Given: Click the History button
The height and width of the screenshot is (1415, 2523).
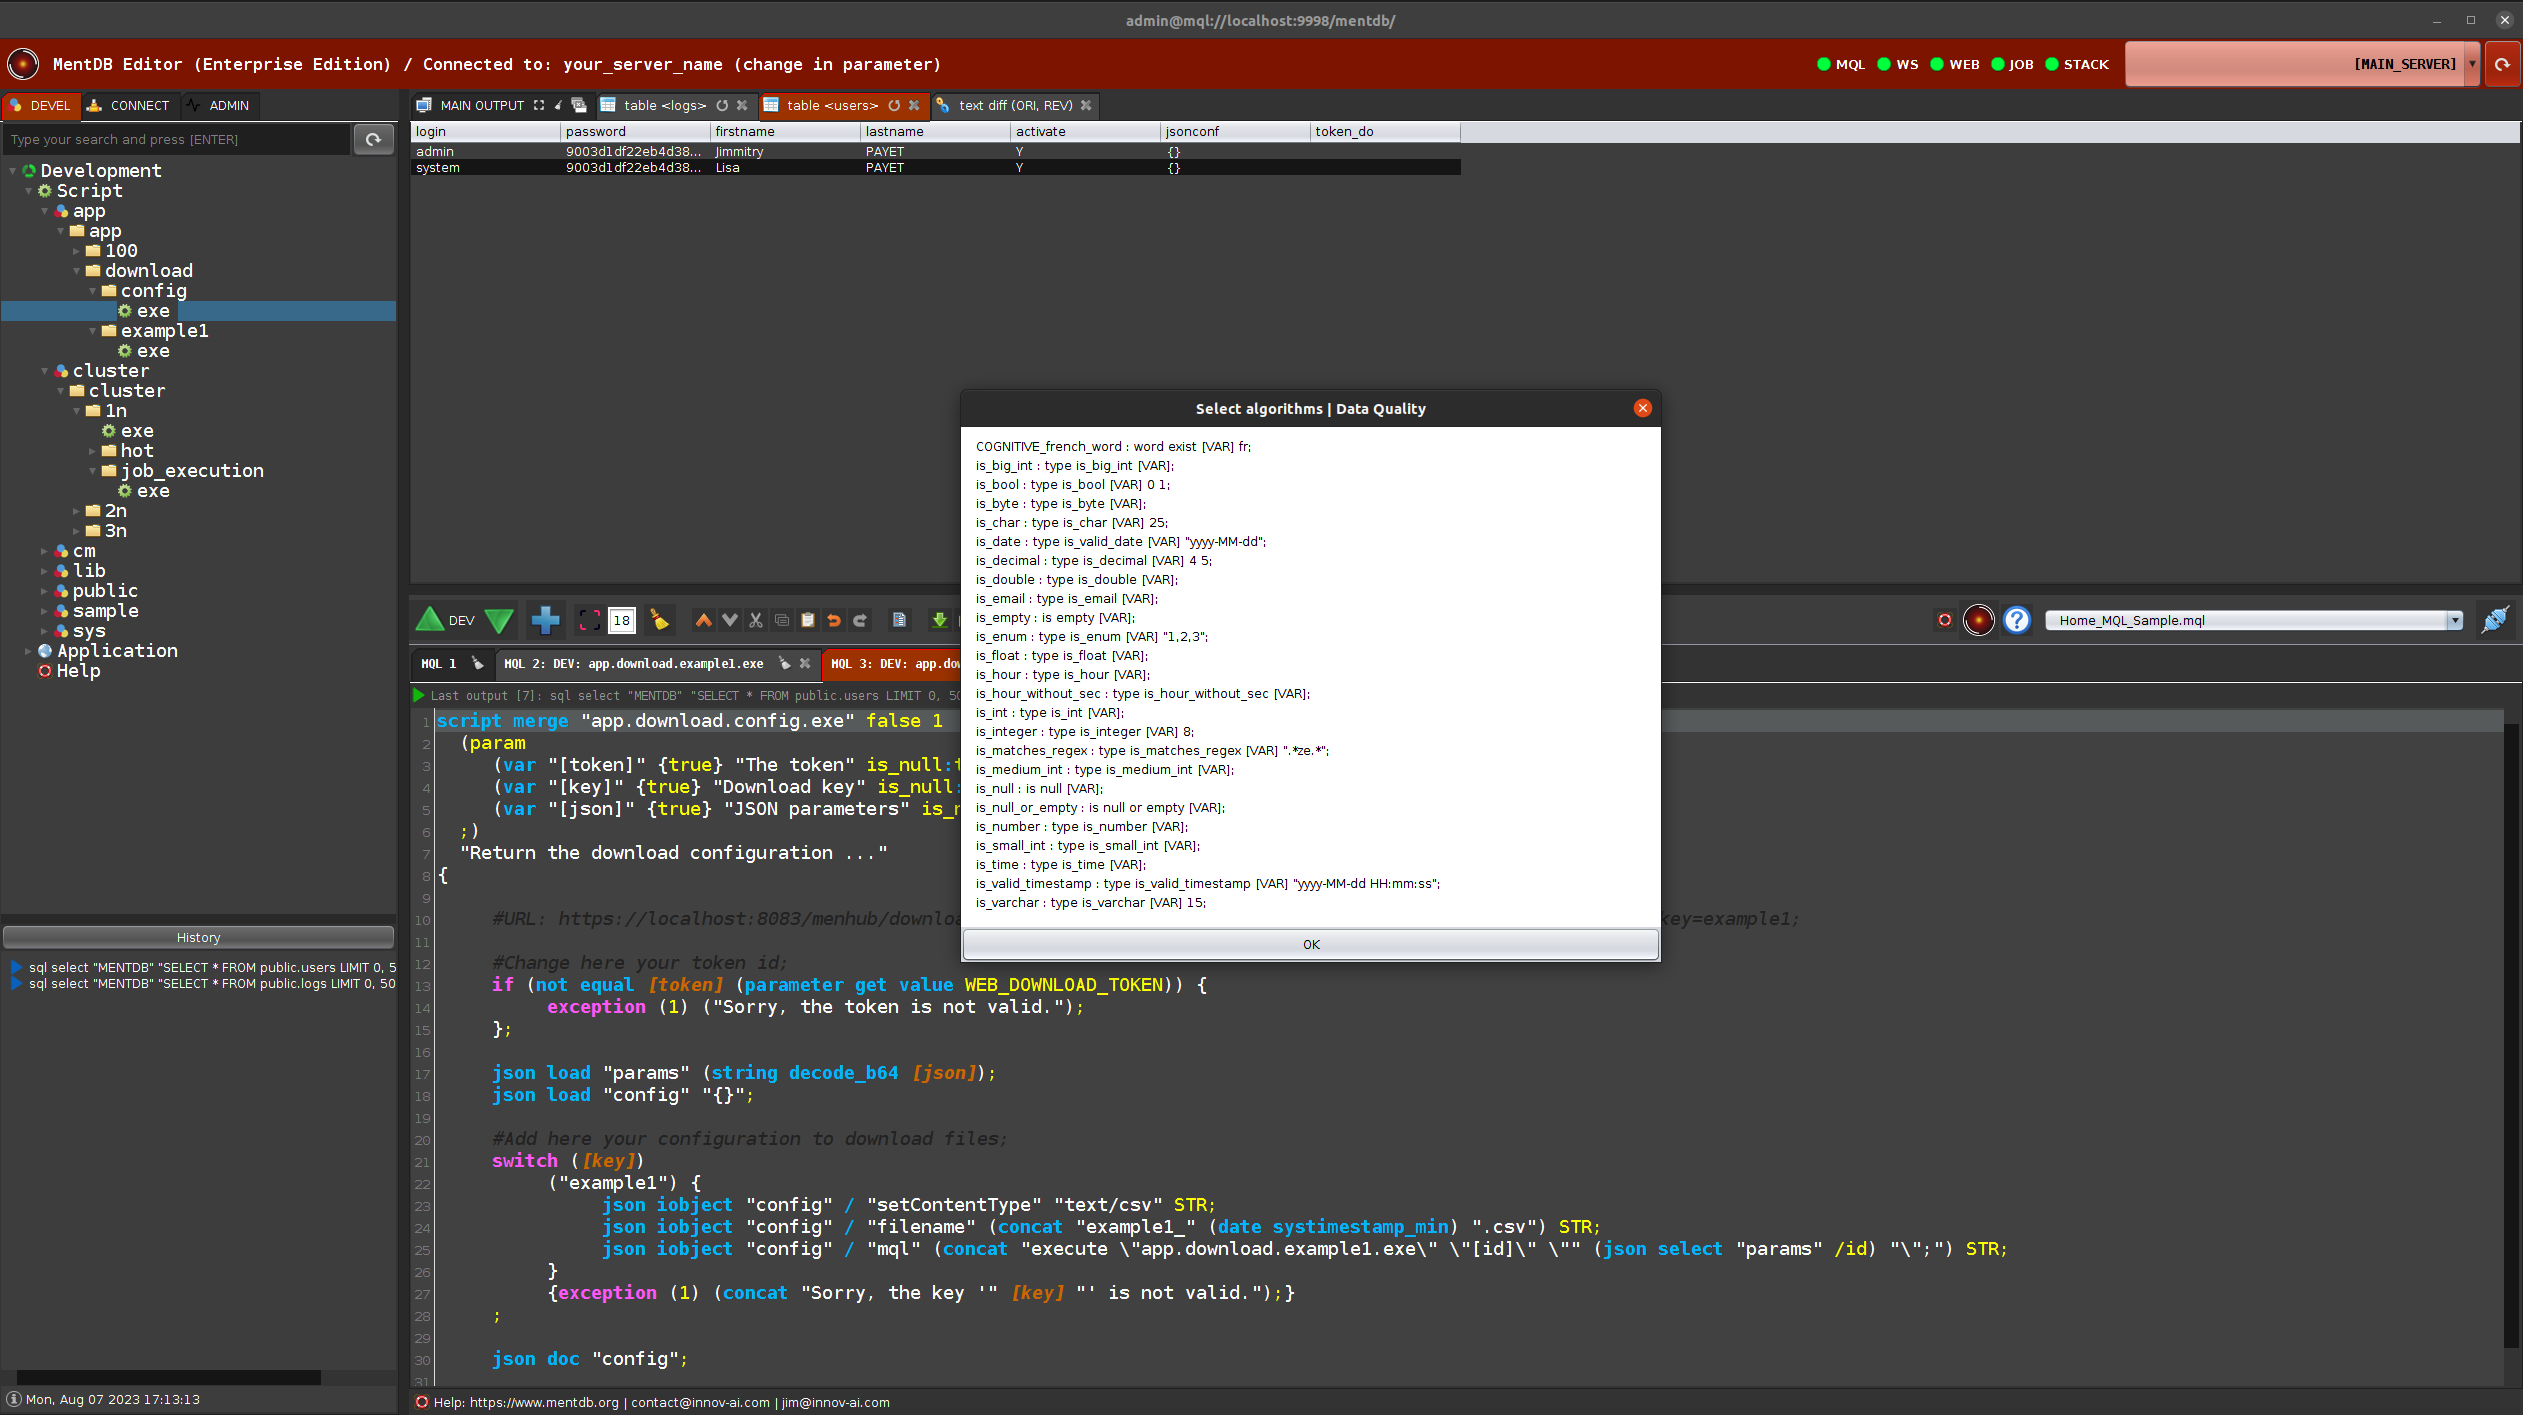Looking at the screenshot, I should tap(198, 937).
